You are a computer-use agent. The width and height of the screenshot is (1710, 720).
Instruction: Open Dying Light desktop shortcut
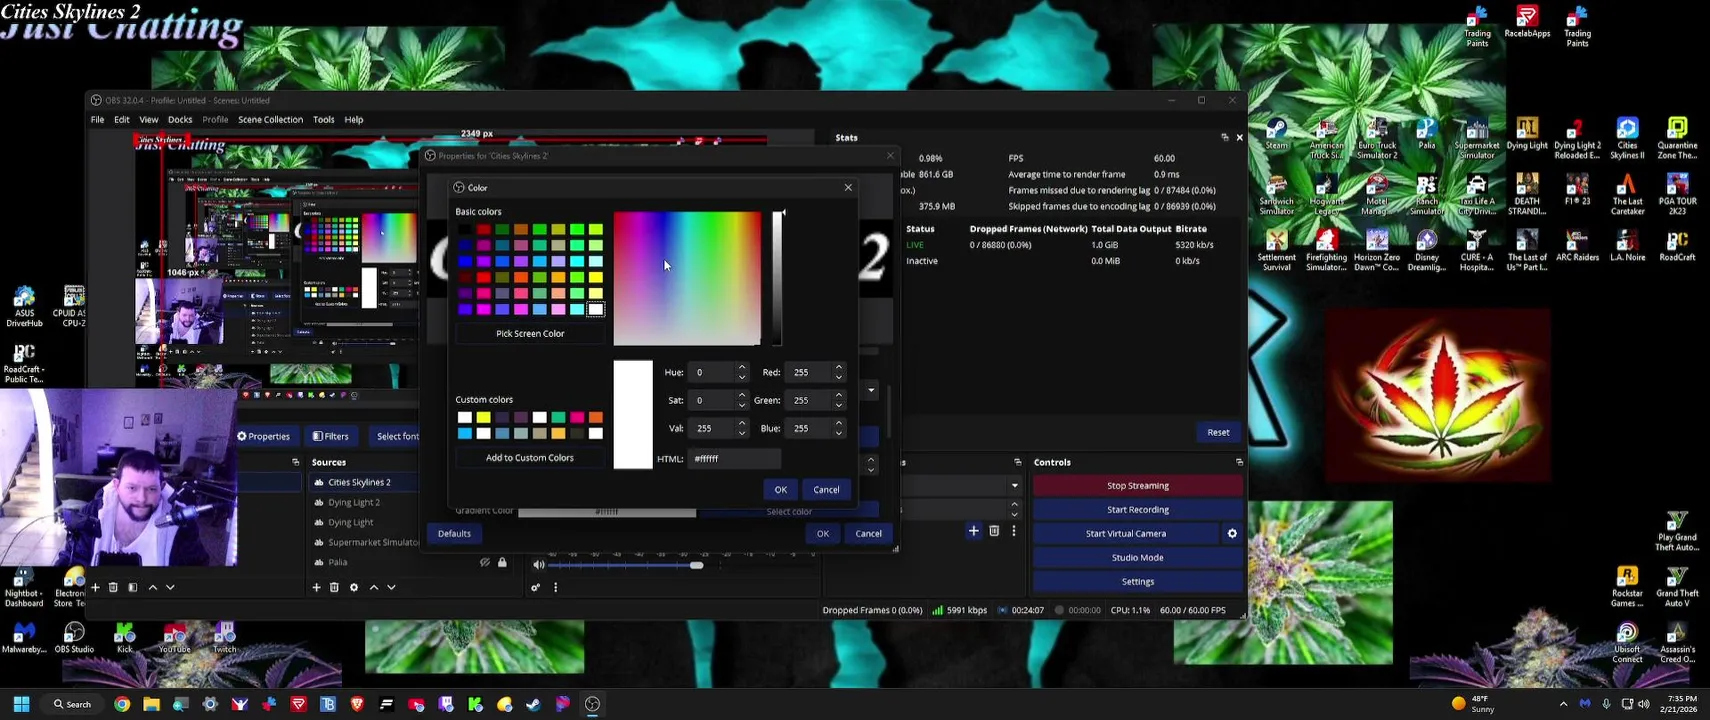pos(1527,134)
